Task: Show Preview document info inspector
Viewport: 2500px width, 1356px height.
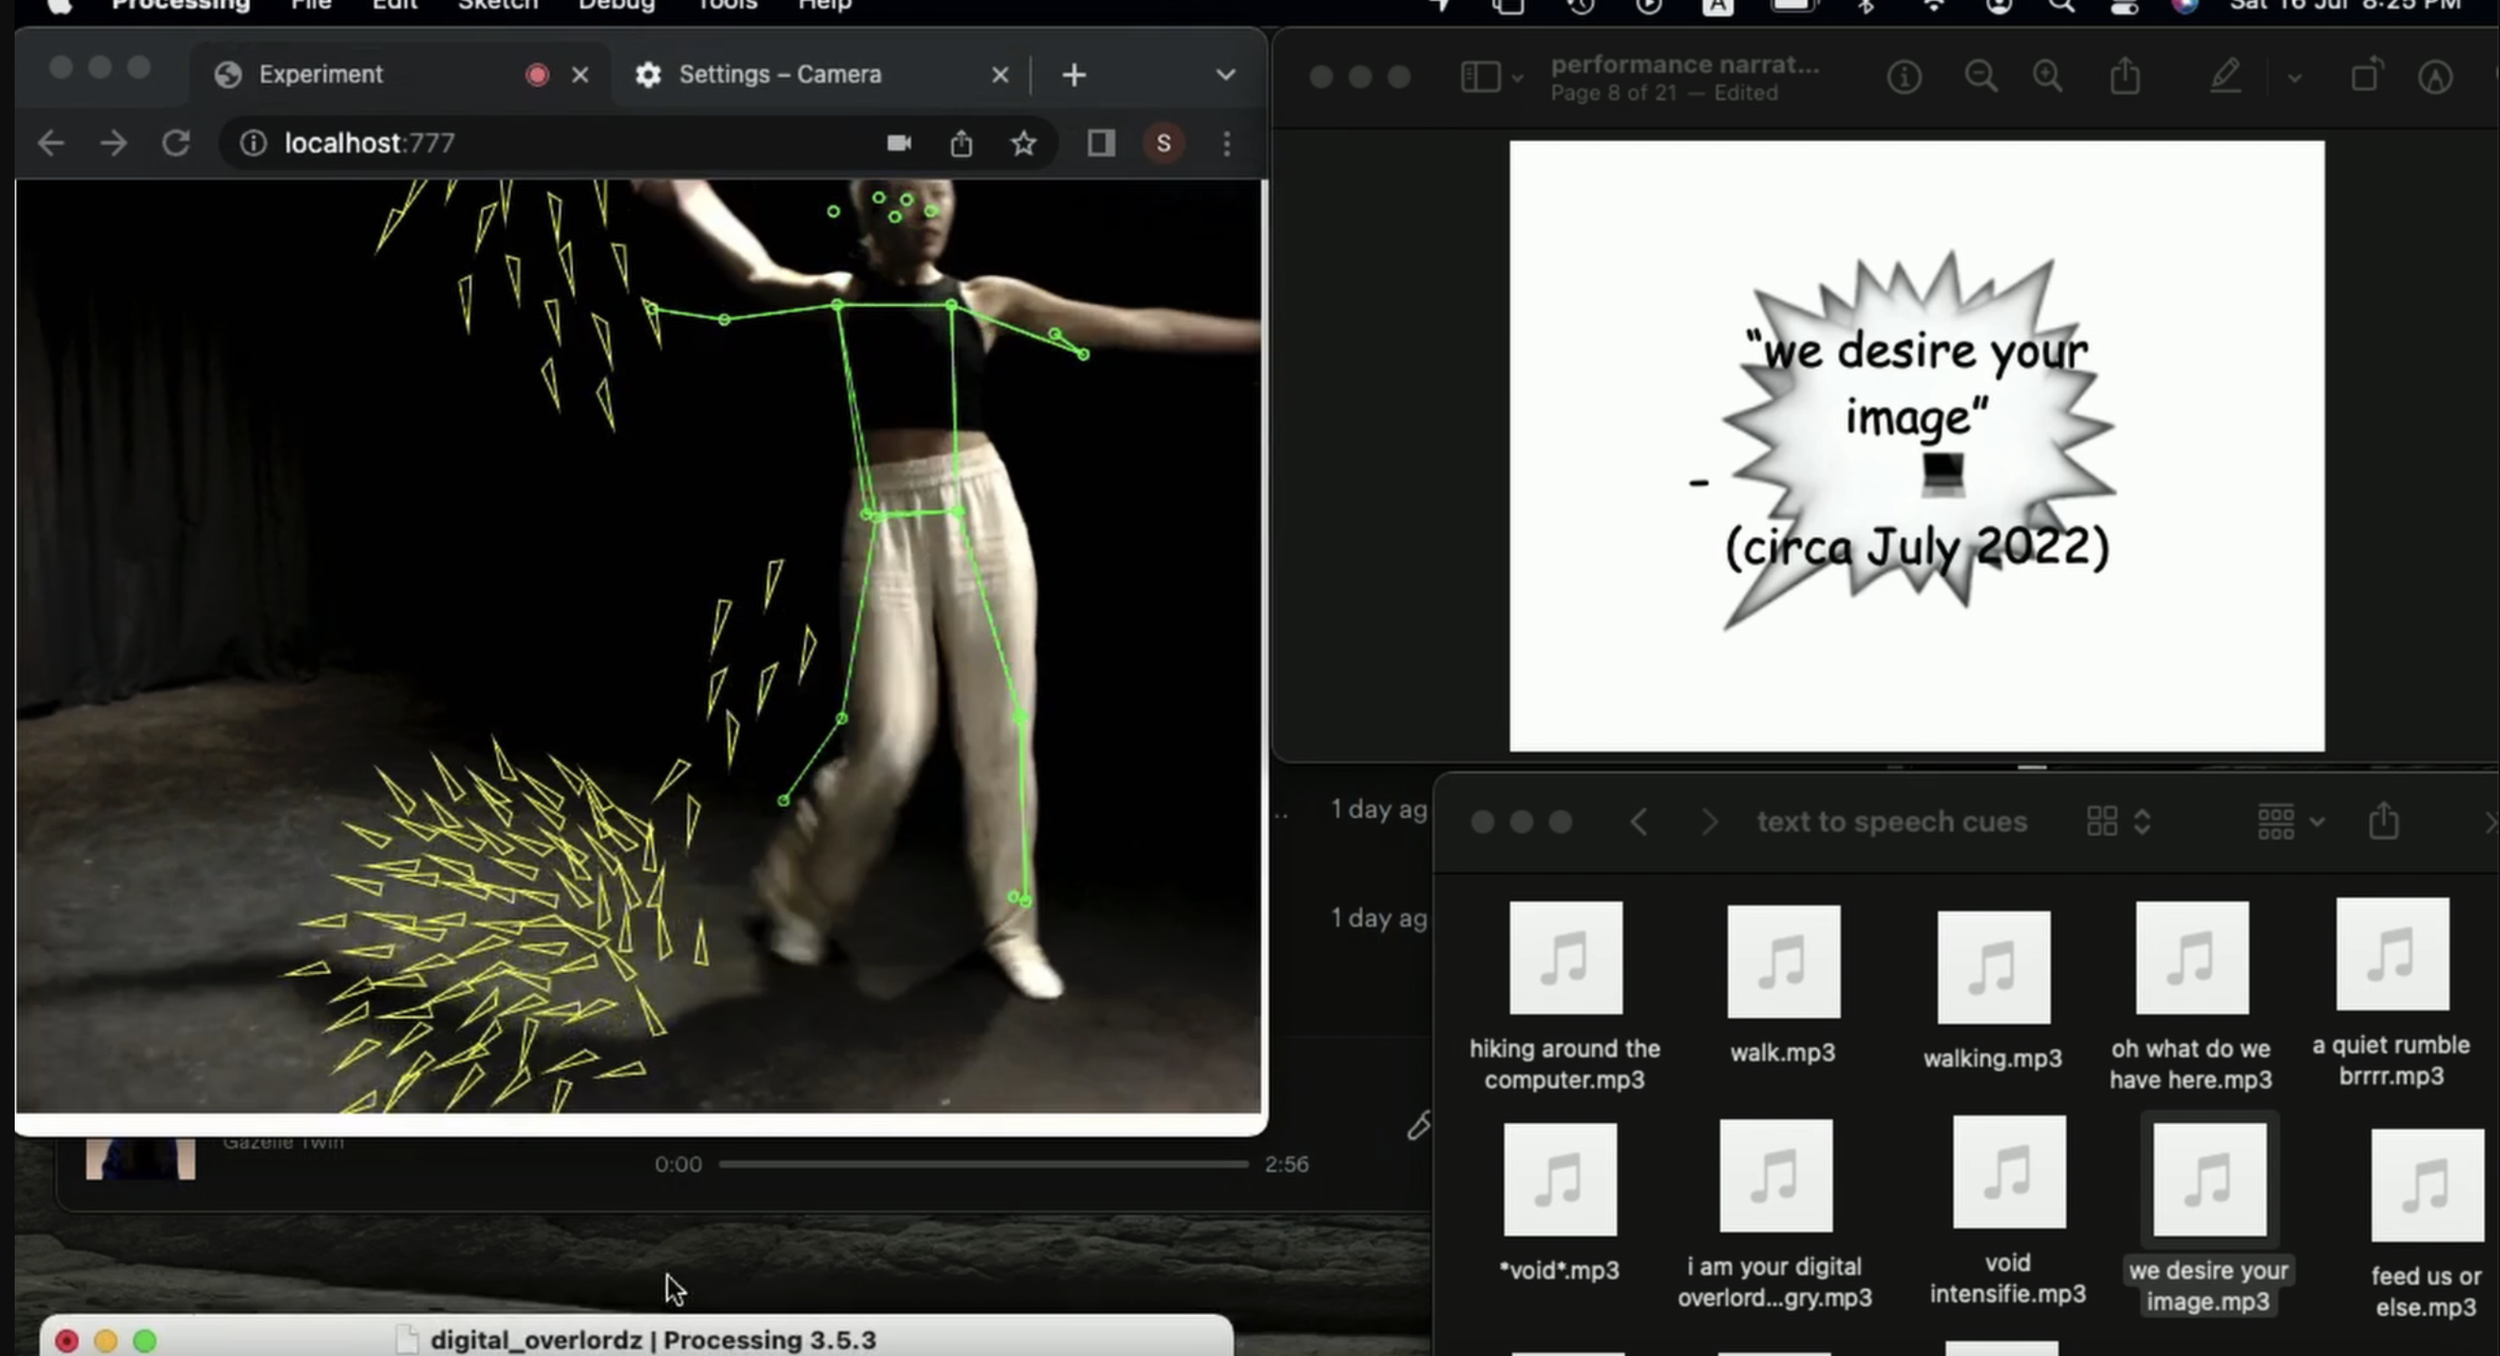Action: pos(1904,77)
